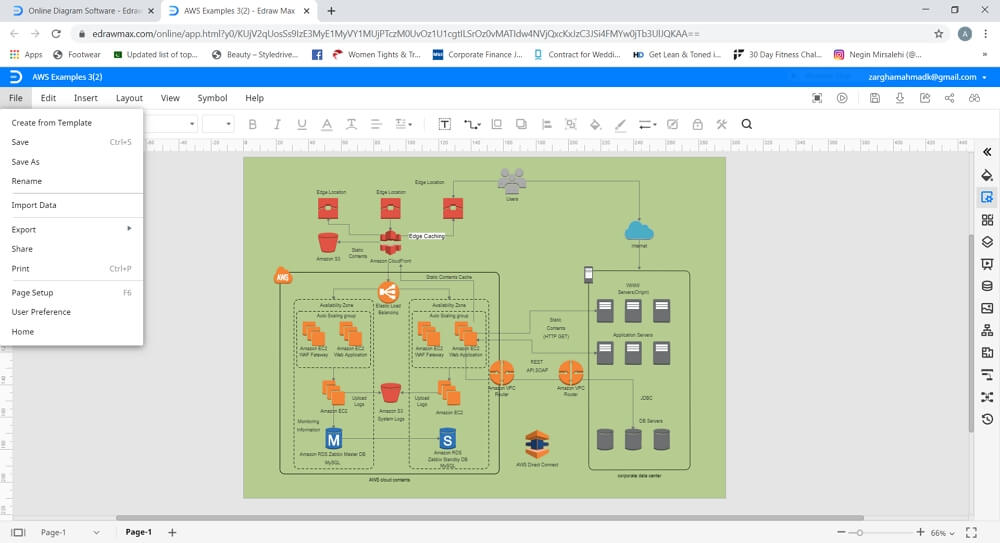This screenshot has width=1000, height=543.
Task: Choose Home in File menu
Action: pyautogui.click(x=22, y=332)
